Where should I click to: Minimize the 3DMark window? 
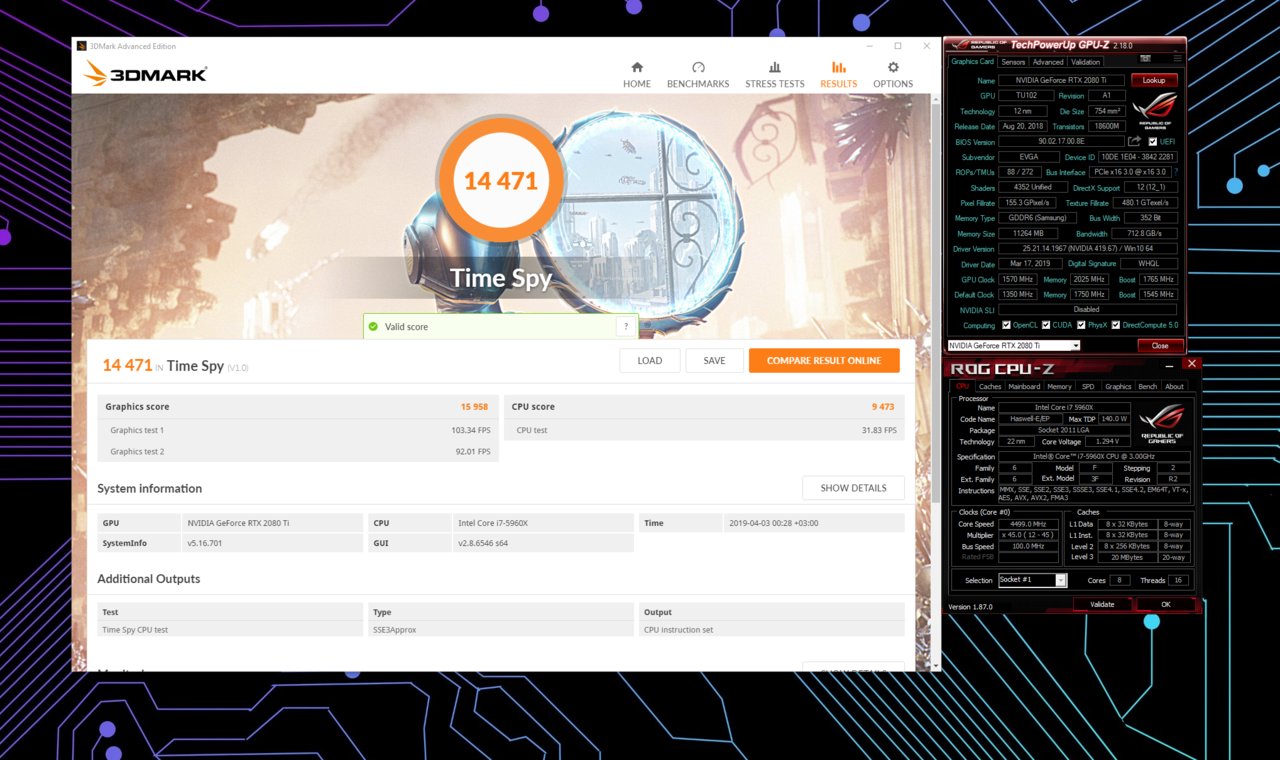870,45
